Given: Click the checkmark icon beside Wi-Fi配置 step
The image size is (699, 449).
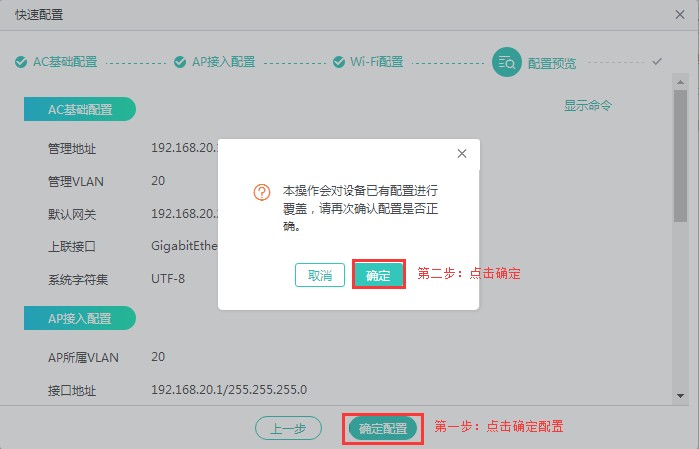Looking at the screenshot, I should [338, 62].
